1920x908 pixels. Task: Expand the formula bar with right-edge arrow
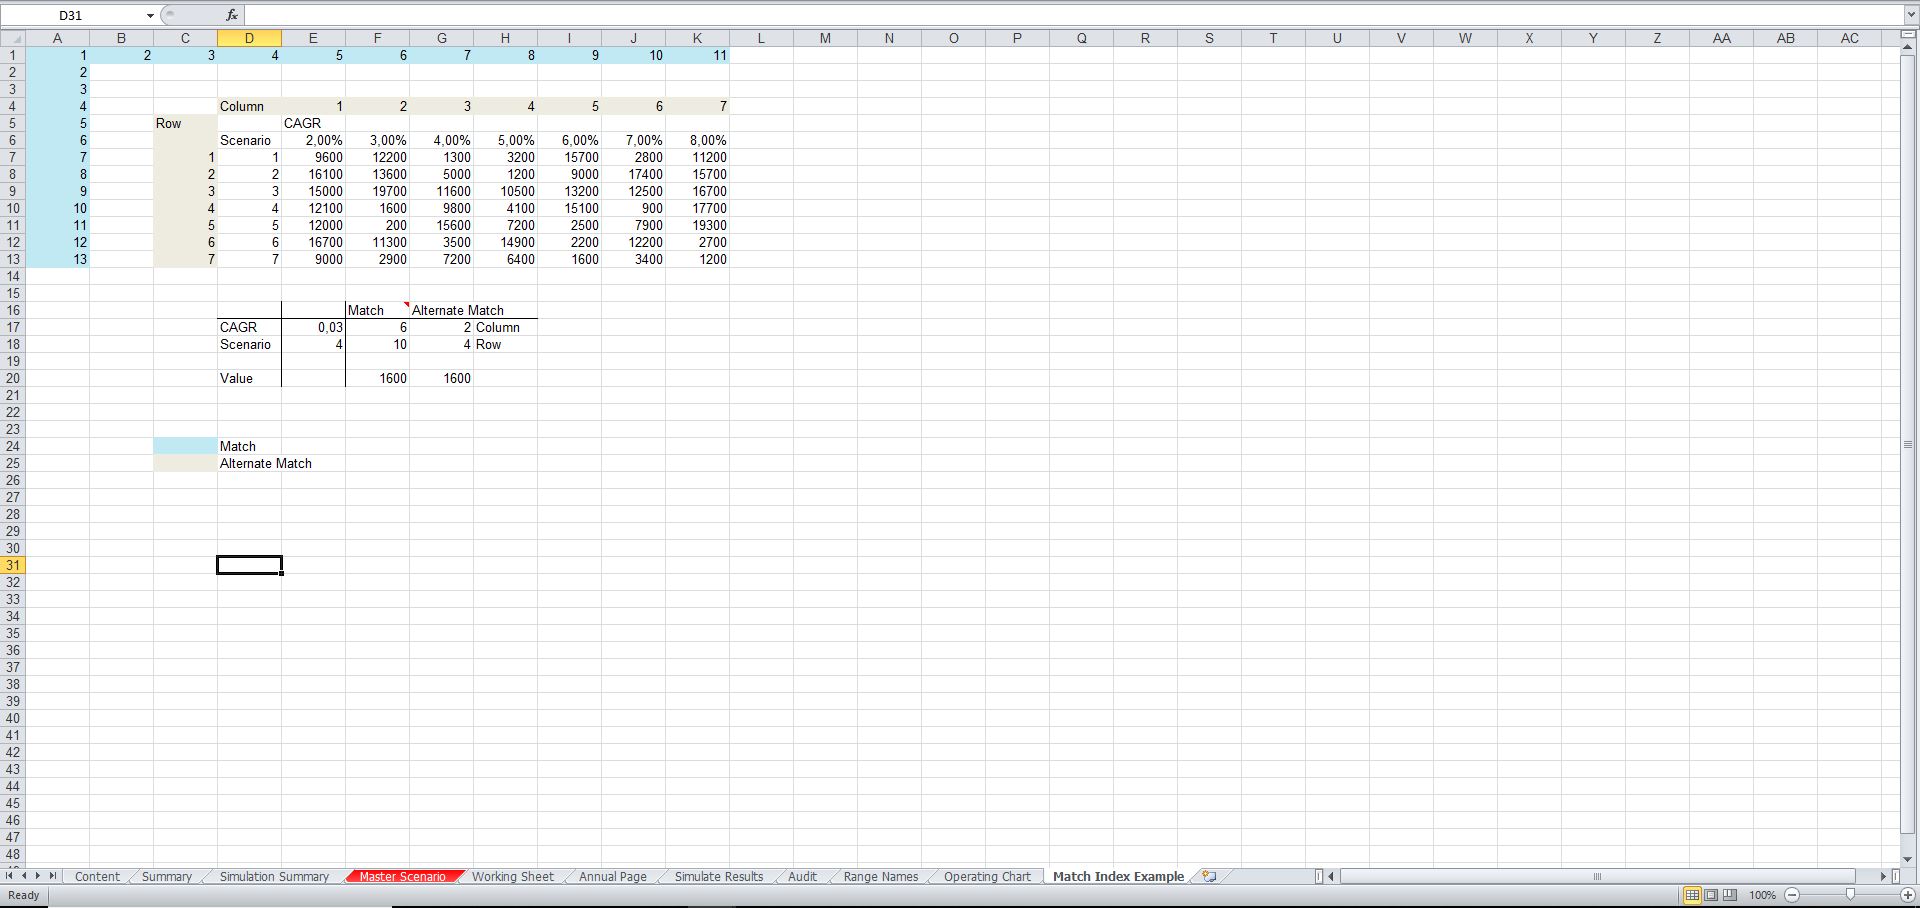[1910, 15]
